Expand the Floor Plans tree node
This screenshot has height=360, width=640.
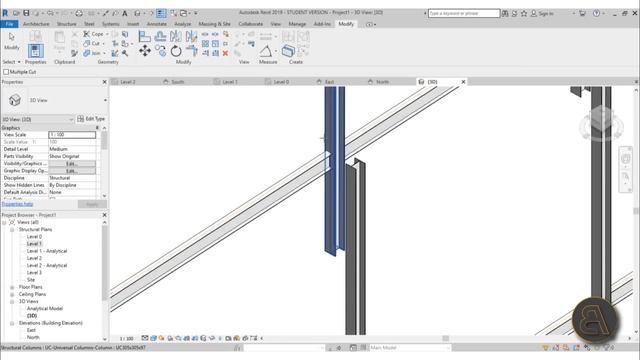12,287
